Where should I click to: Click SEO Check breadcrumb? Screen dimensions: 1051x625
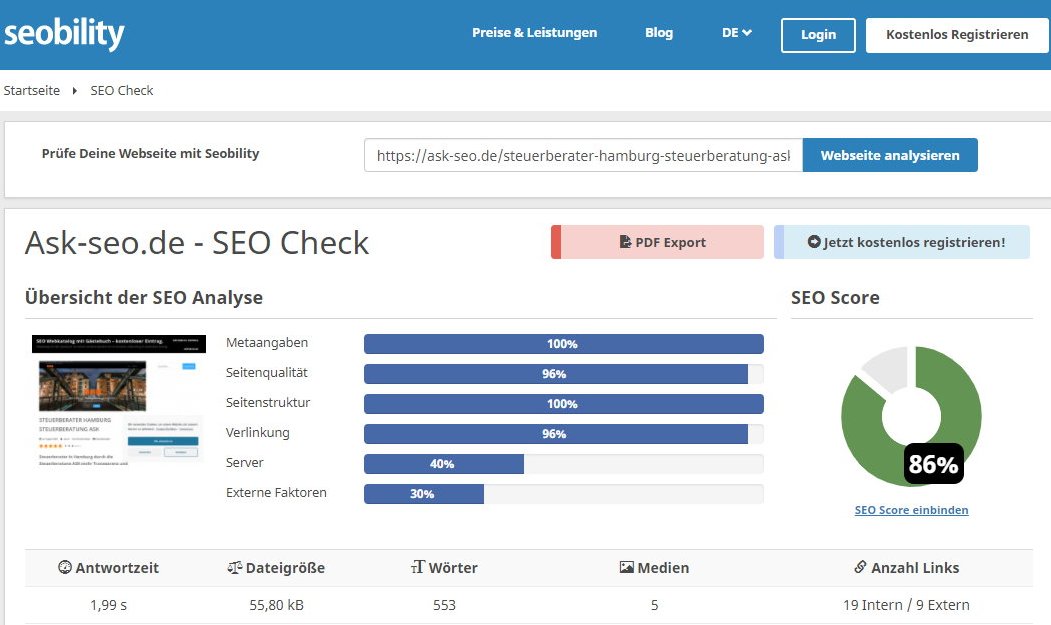(x=122, y=91)
